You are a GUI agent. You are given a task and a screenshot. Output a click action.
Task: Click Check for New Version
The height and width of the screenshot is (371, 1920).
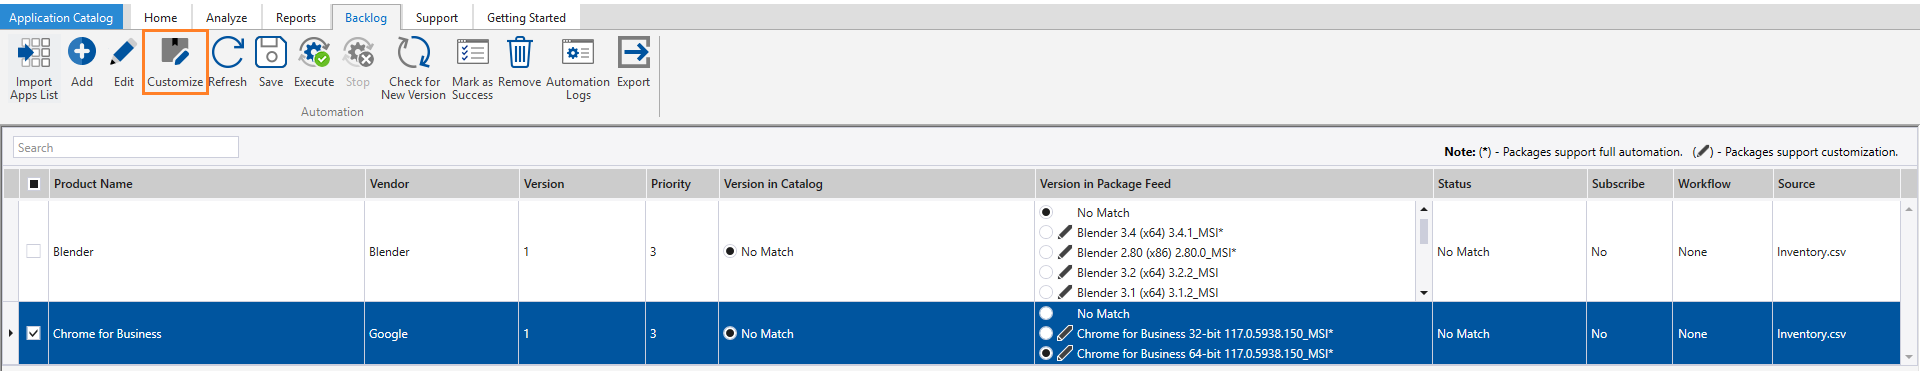pos(413,52)
